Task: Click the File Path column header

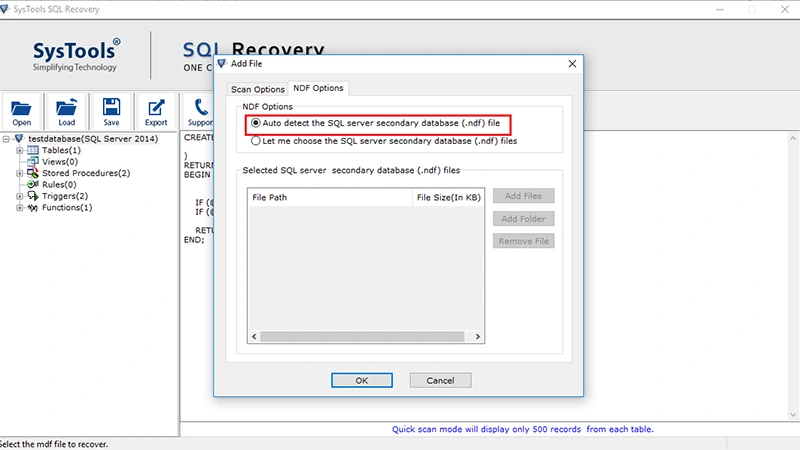Action: (330, 197)
